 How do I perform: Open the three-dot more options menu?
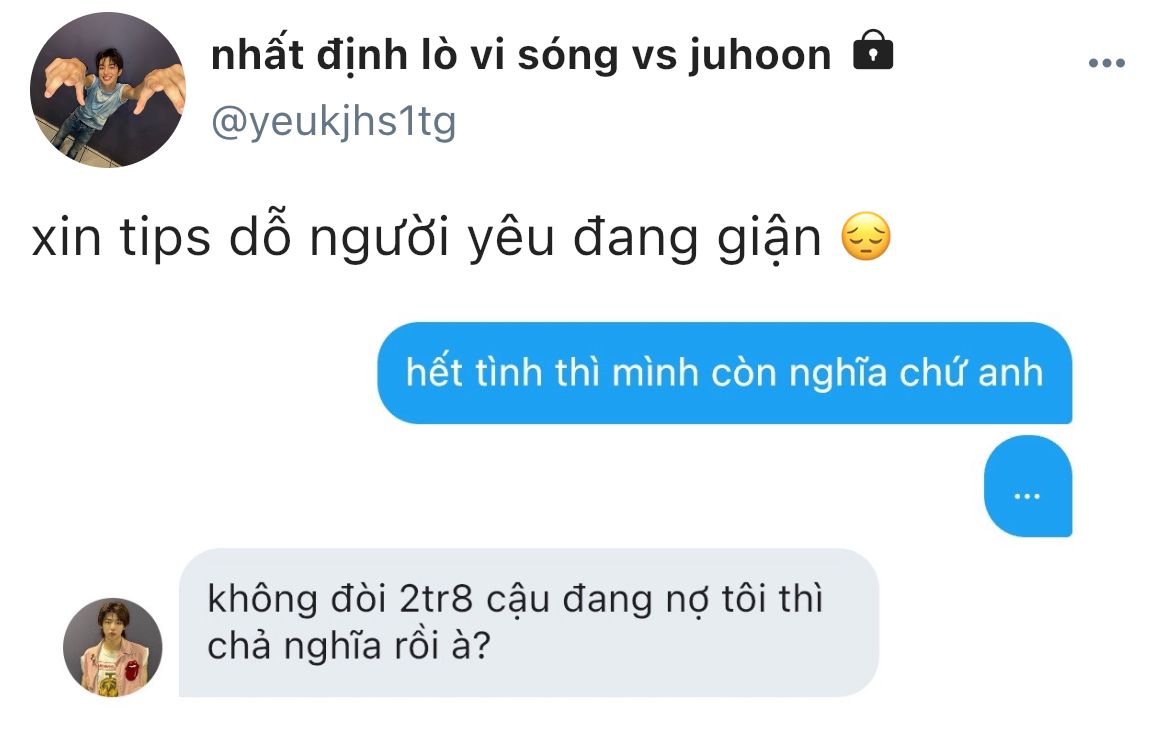tap(1107, 63)
